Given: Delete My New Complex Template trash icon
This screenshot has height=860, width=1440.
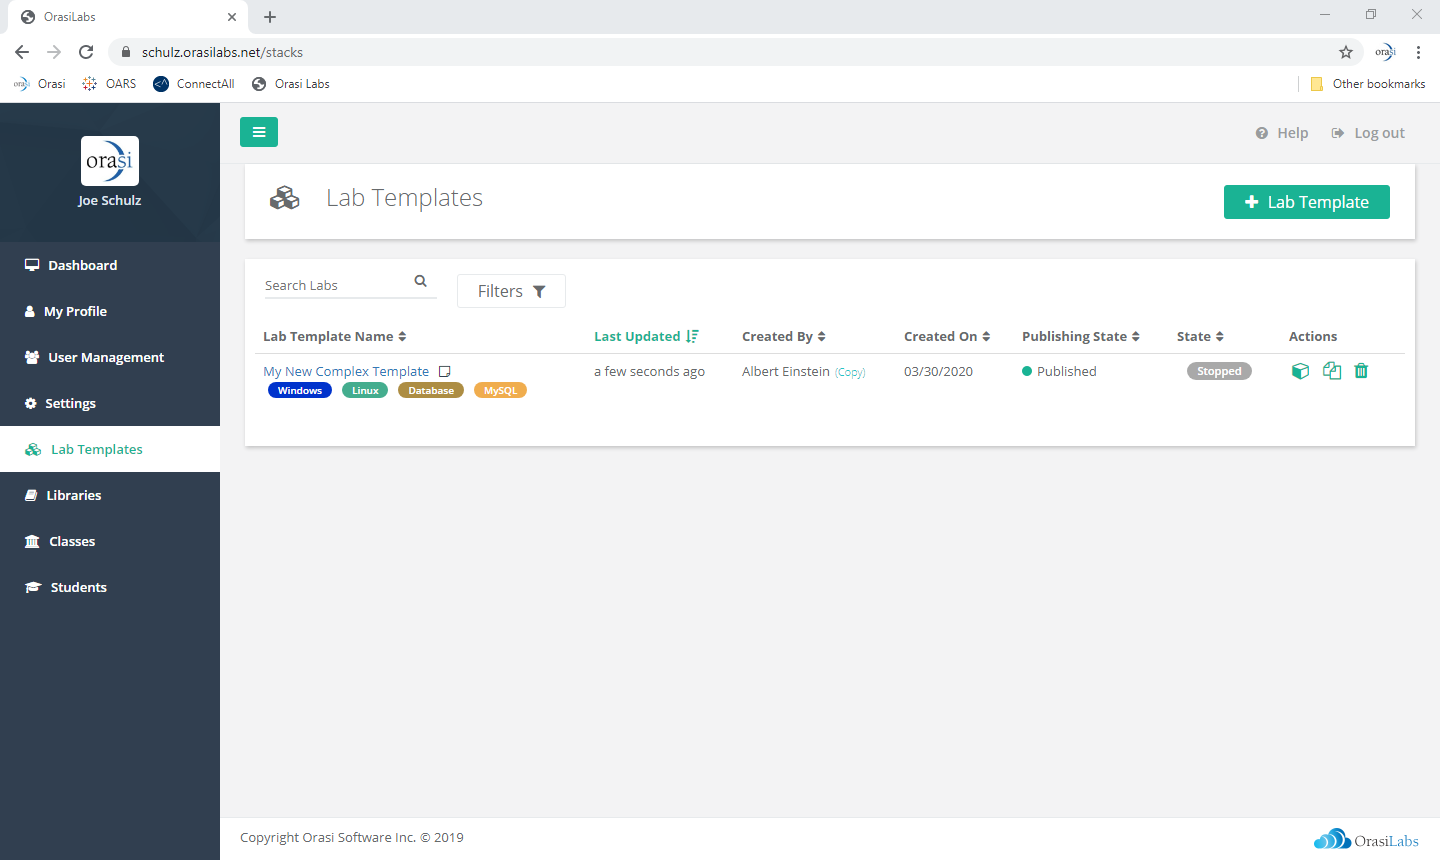Looking at the screenshot, I should (x=1361, y=371).
